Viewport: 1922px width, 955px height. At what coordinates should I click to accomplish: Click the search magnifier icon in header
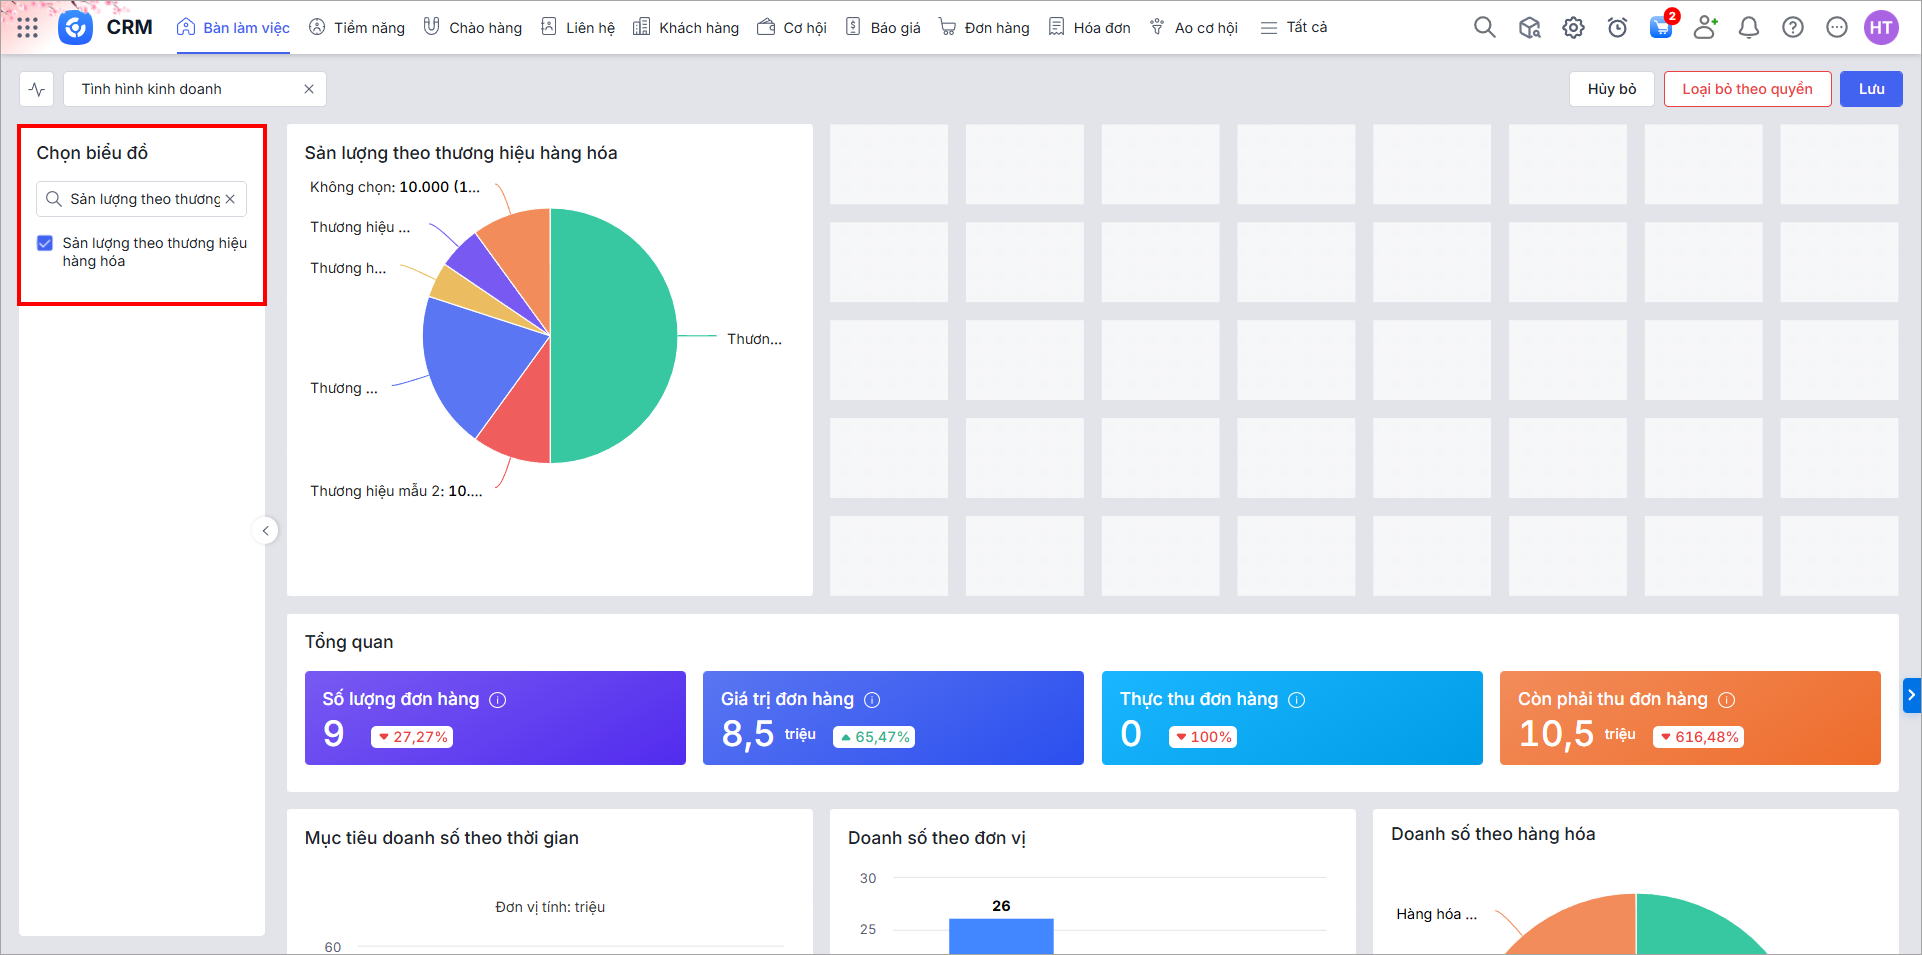[x=1484, y=28]
